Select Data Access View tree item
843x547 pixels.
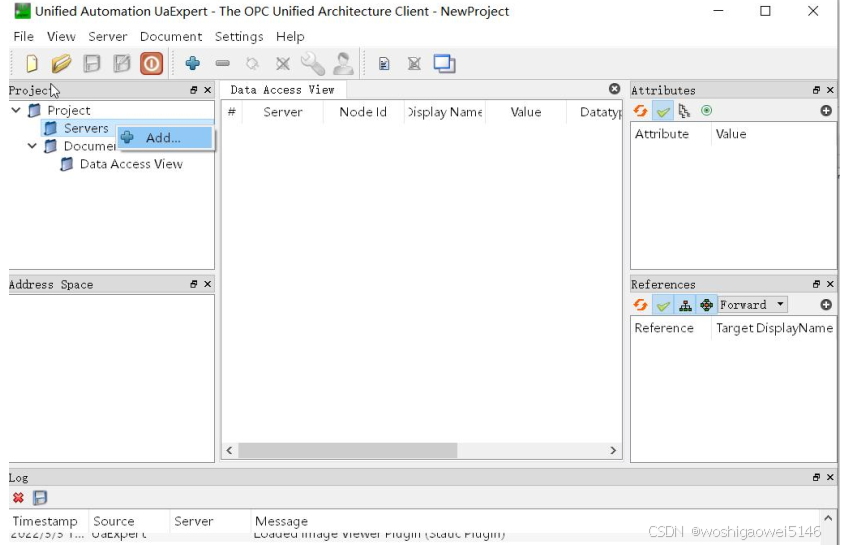131,164
